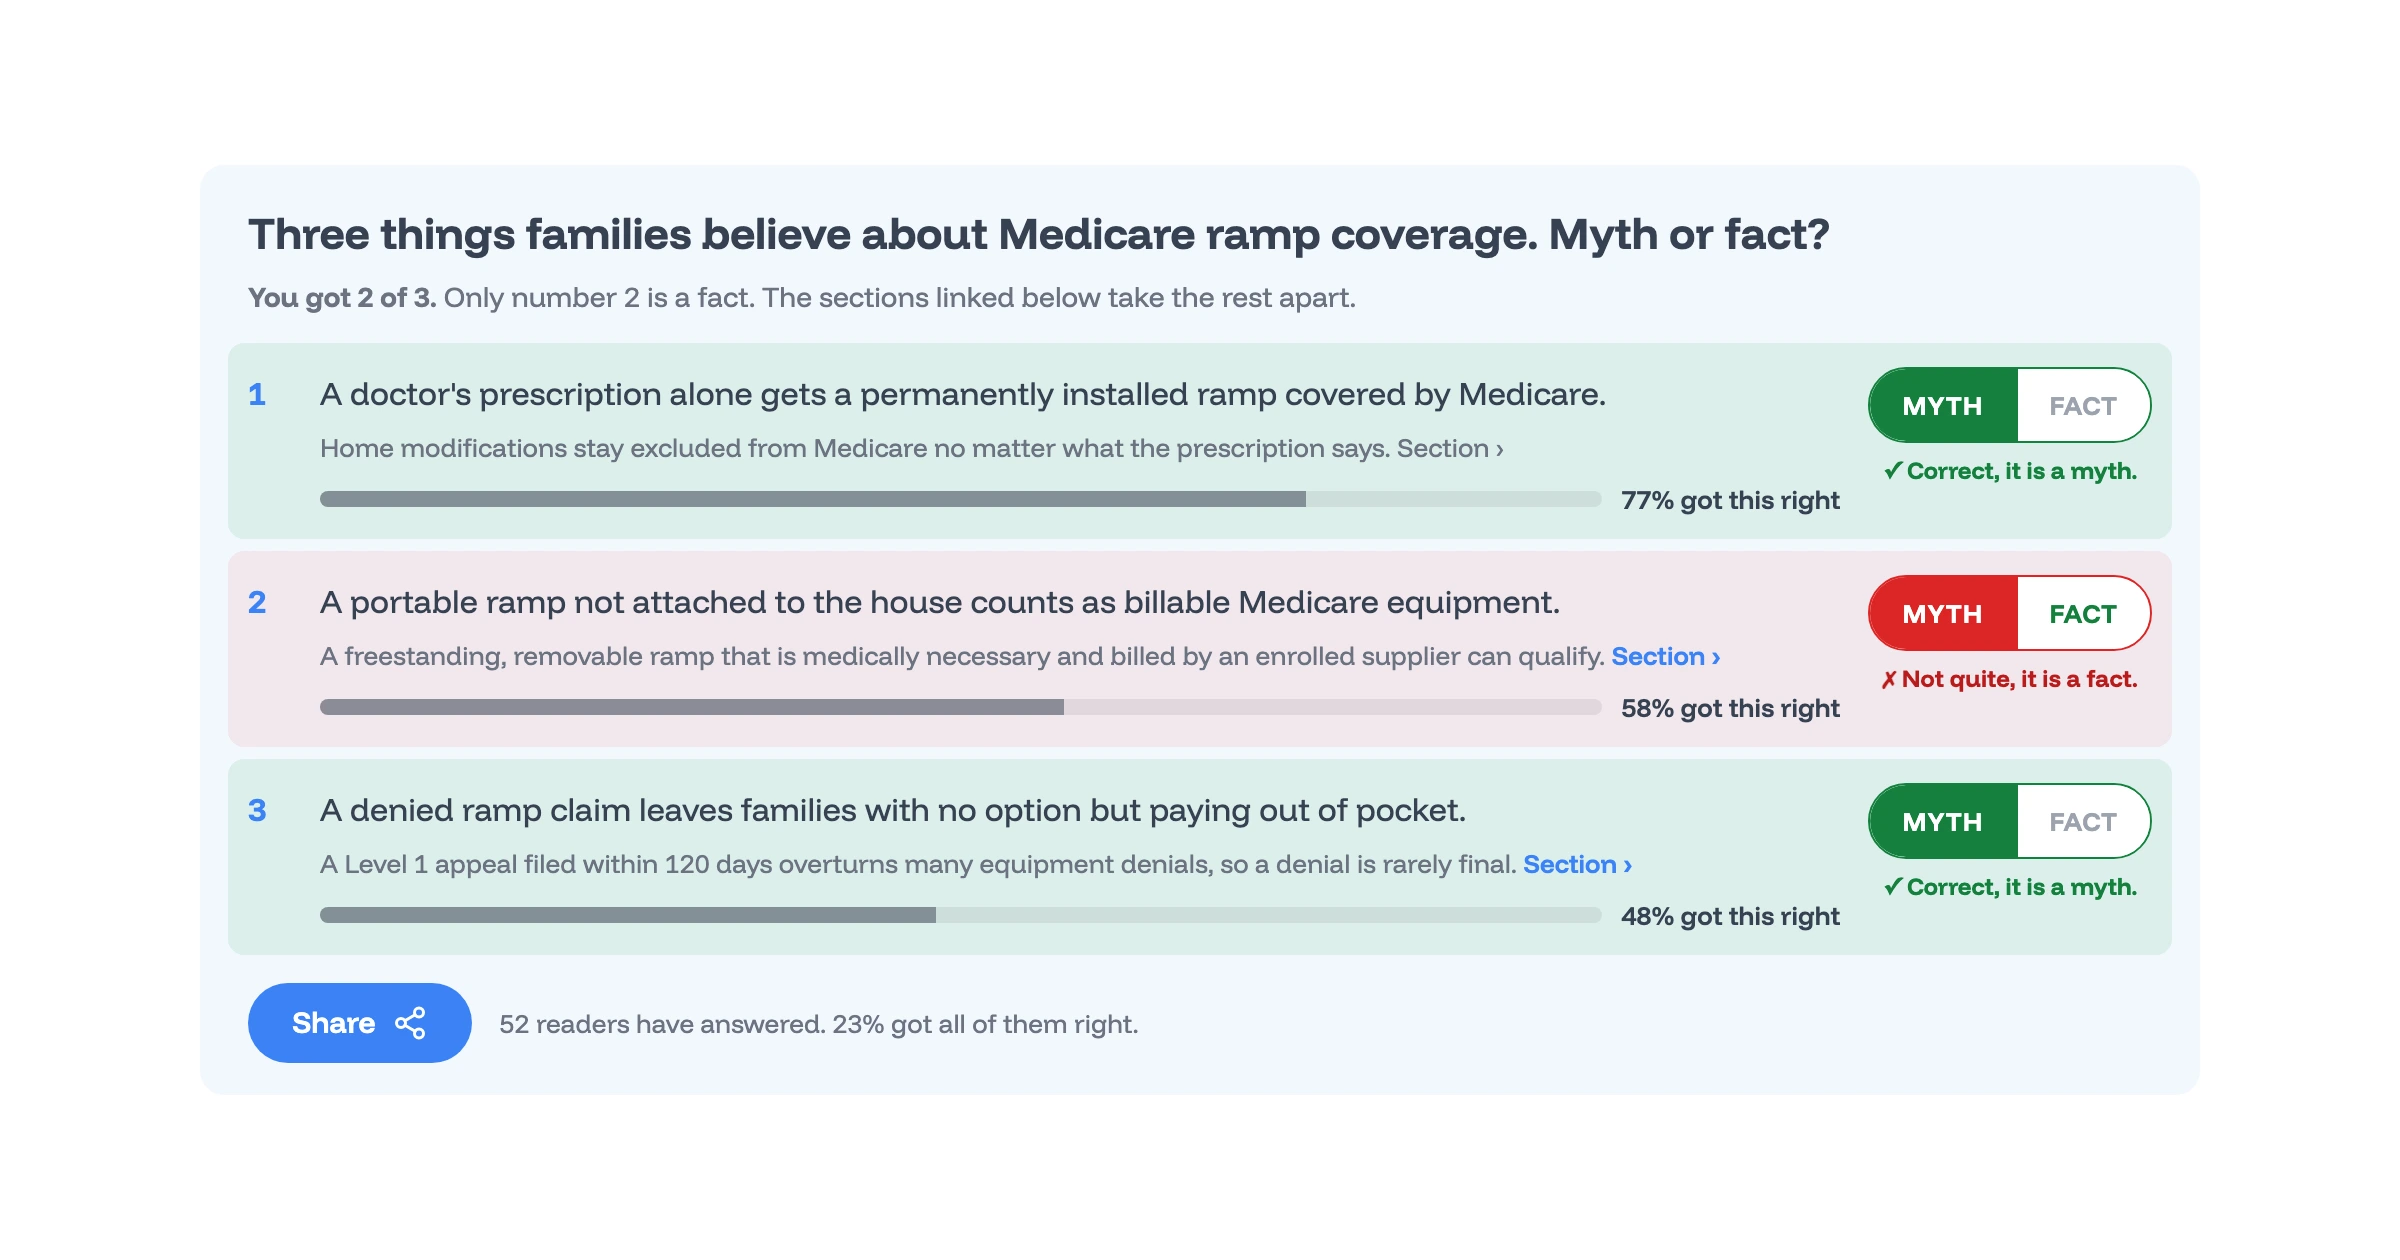This screenshot has height=1260, width=2400.
Task: Choose MYTH for the denied ramp claim statement
Action: point(1943,821)
